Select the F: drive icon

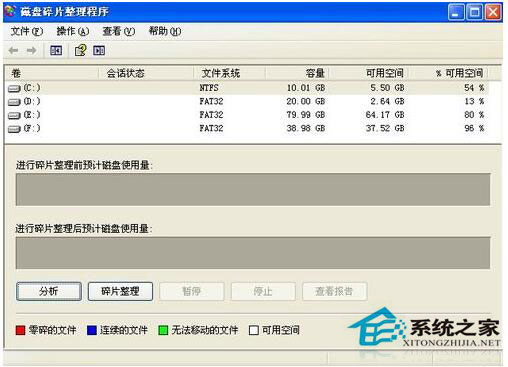[x=14, y=129]
